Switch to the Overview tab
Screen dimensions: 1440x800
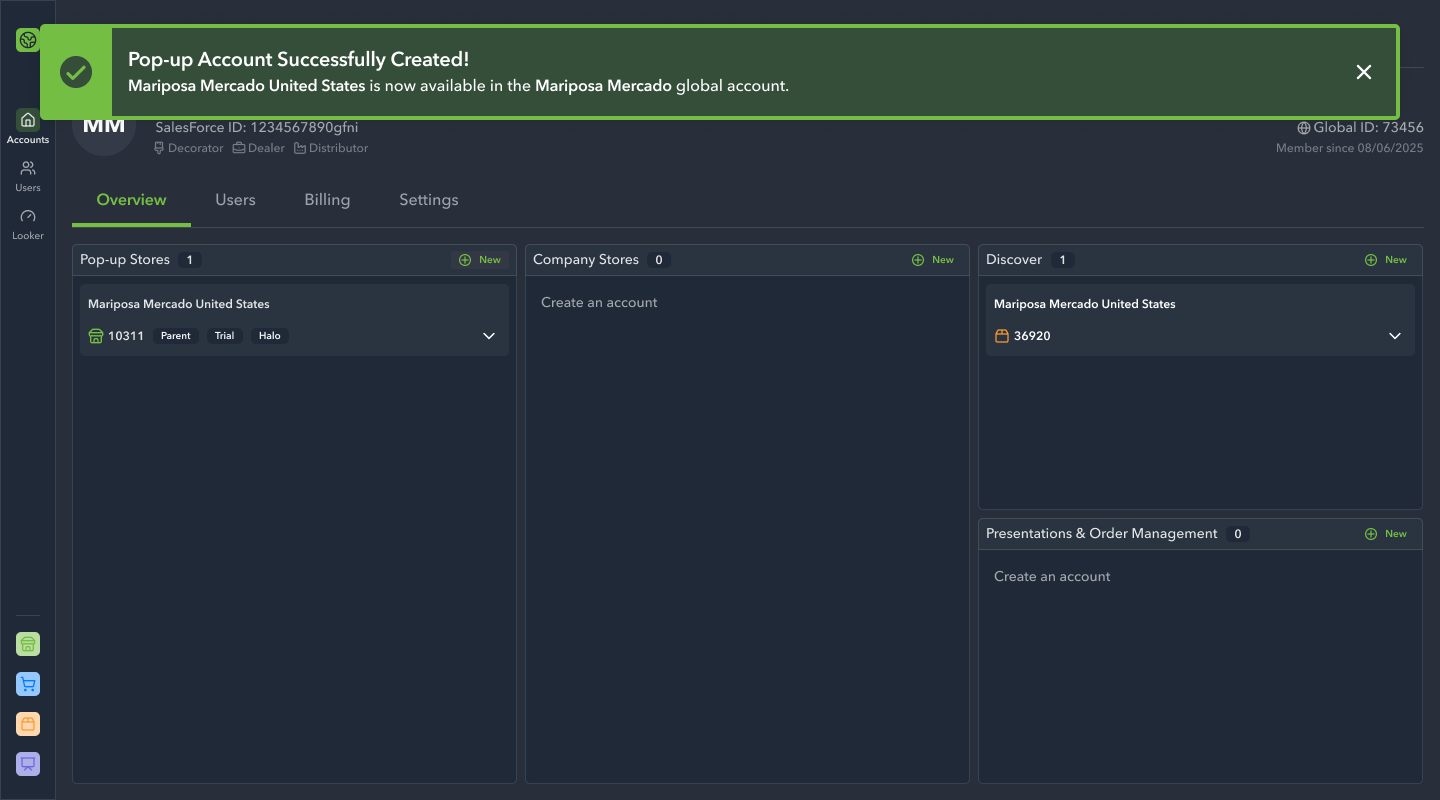pos(131,200)
